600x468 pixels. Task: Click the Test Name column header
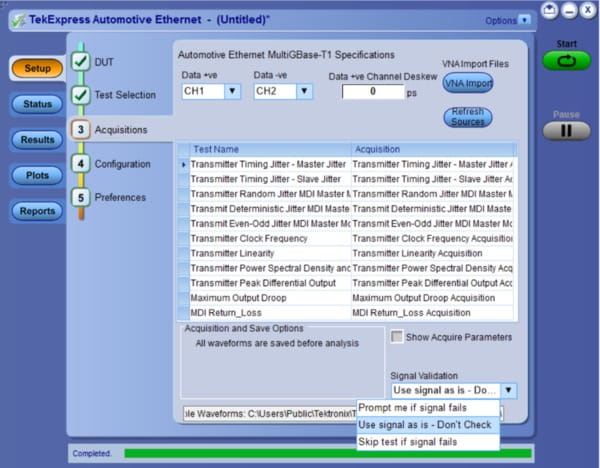[270, 149]
